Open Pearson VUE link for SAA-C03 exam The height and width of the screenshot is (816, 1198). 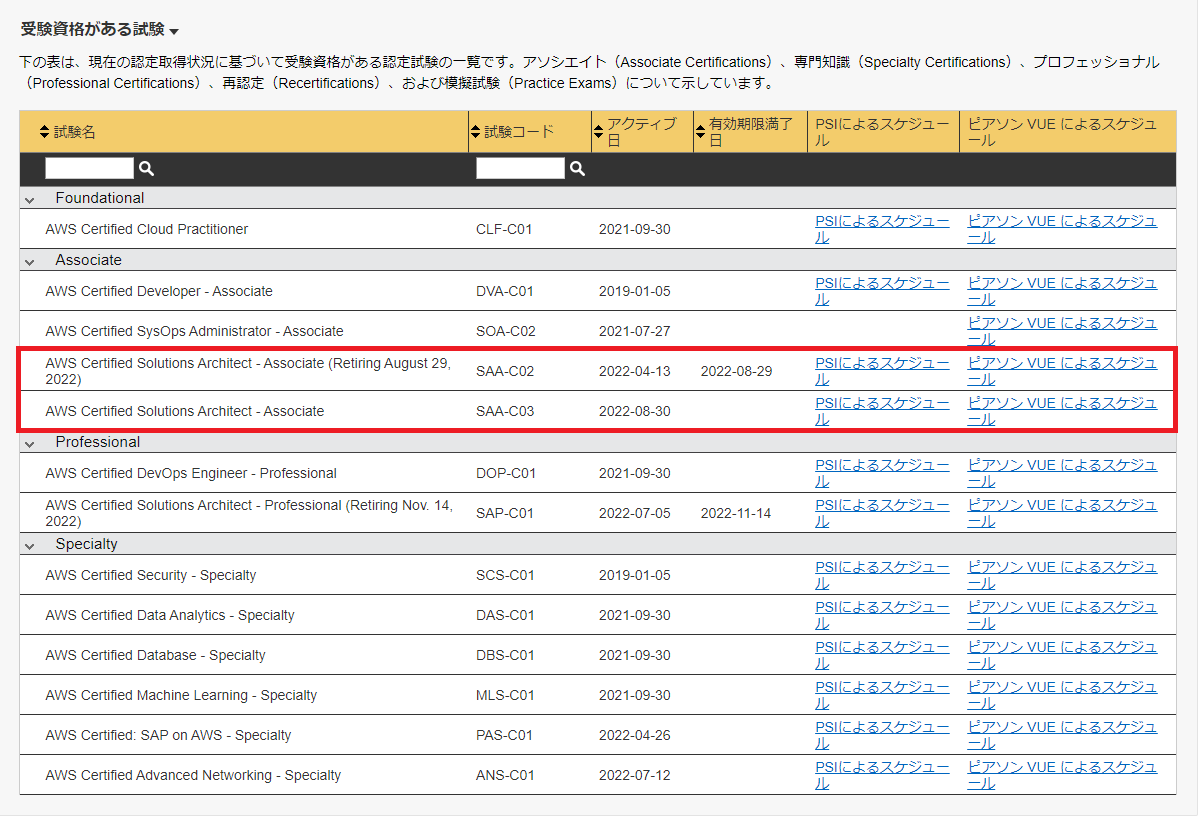(x=1062, y=411)
